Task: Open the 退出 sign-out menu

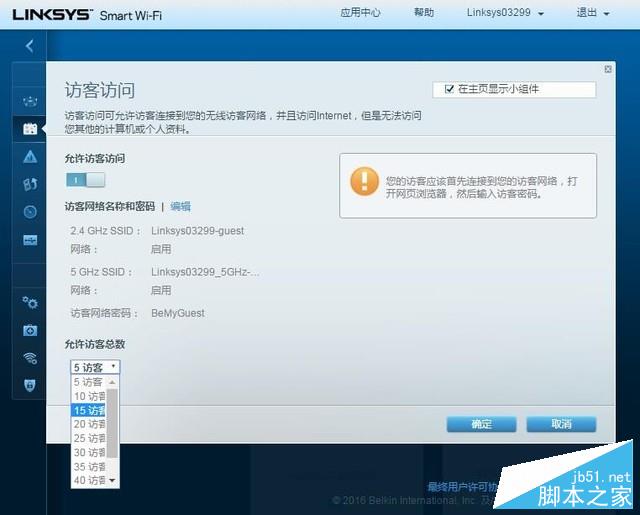Action: (593, 13)
